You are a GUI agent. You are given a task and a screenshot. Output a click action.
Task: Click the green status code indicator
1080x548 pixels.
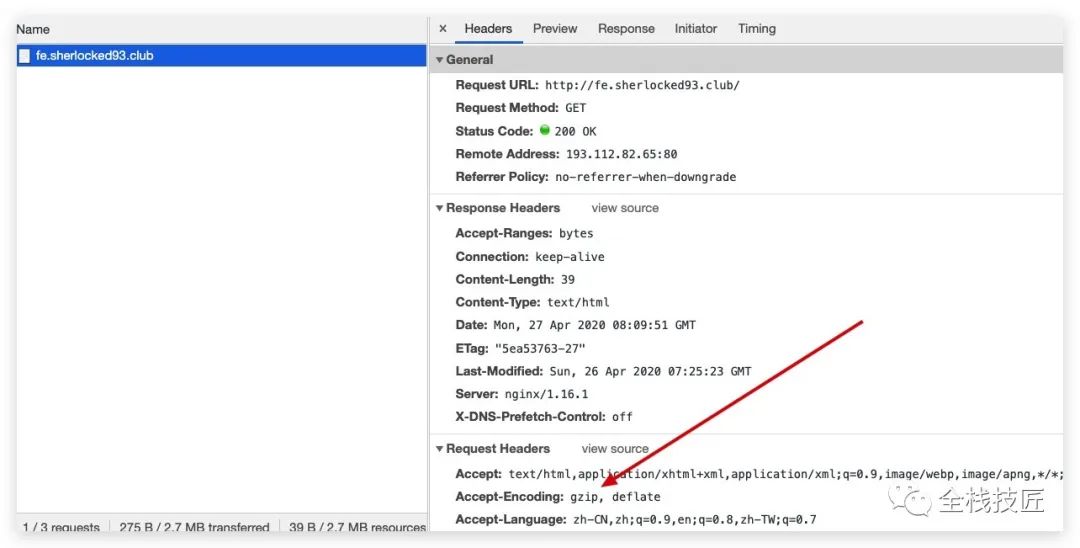(x=544, y=130)
